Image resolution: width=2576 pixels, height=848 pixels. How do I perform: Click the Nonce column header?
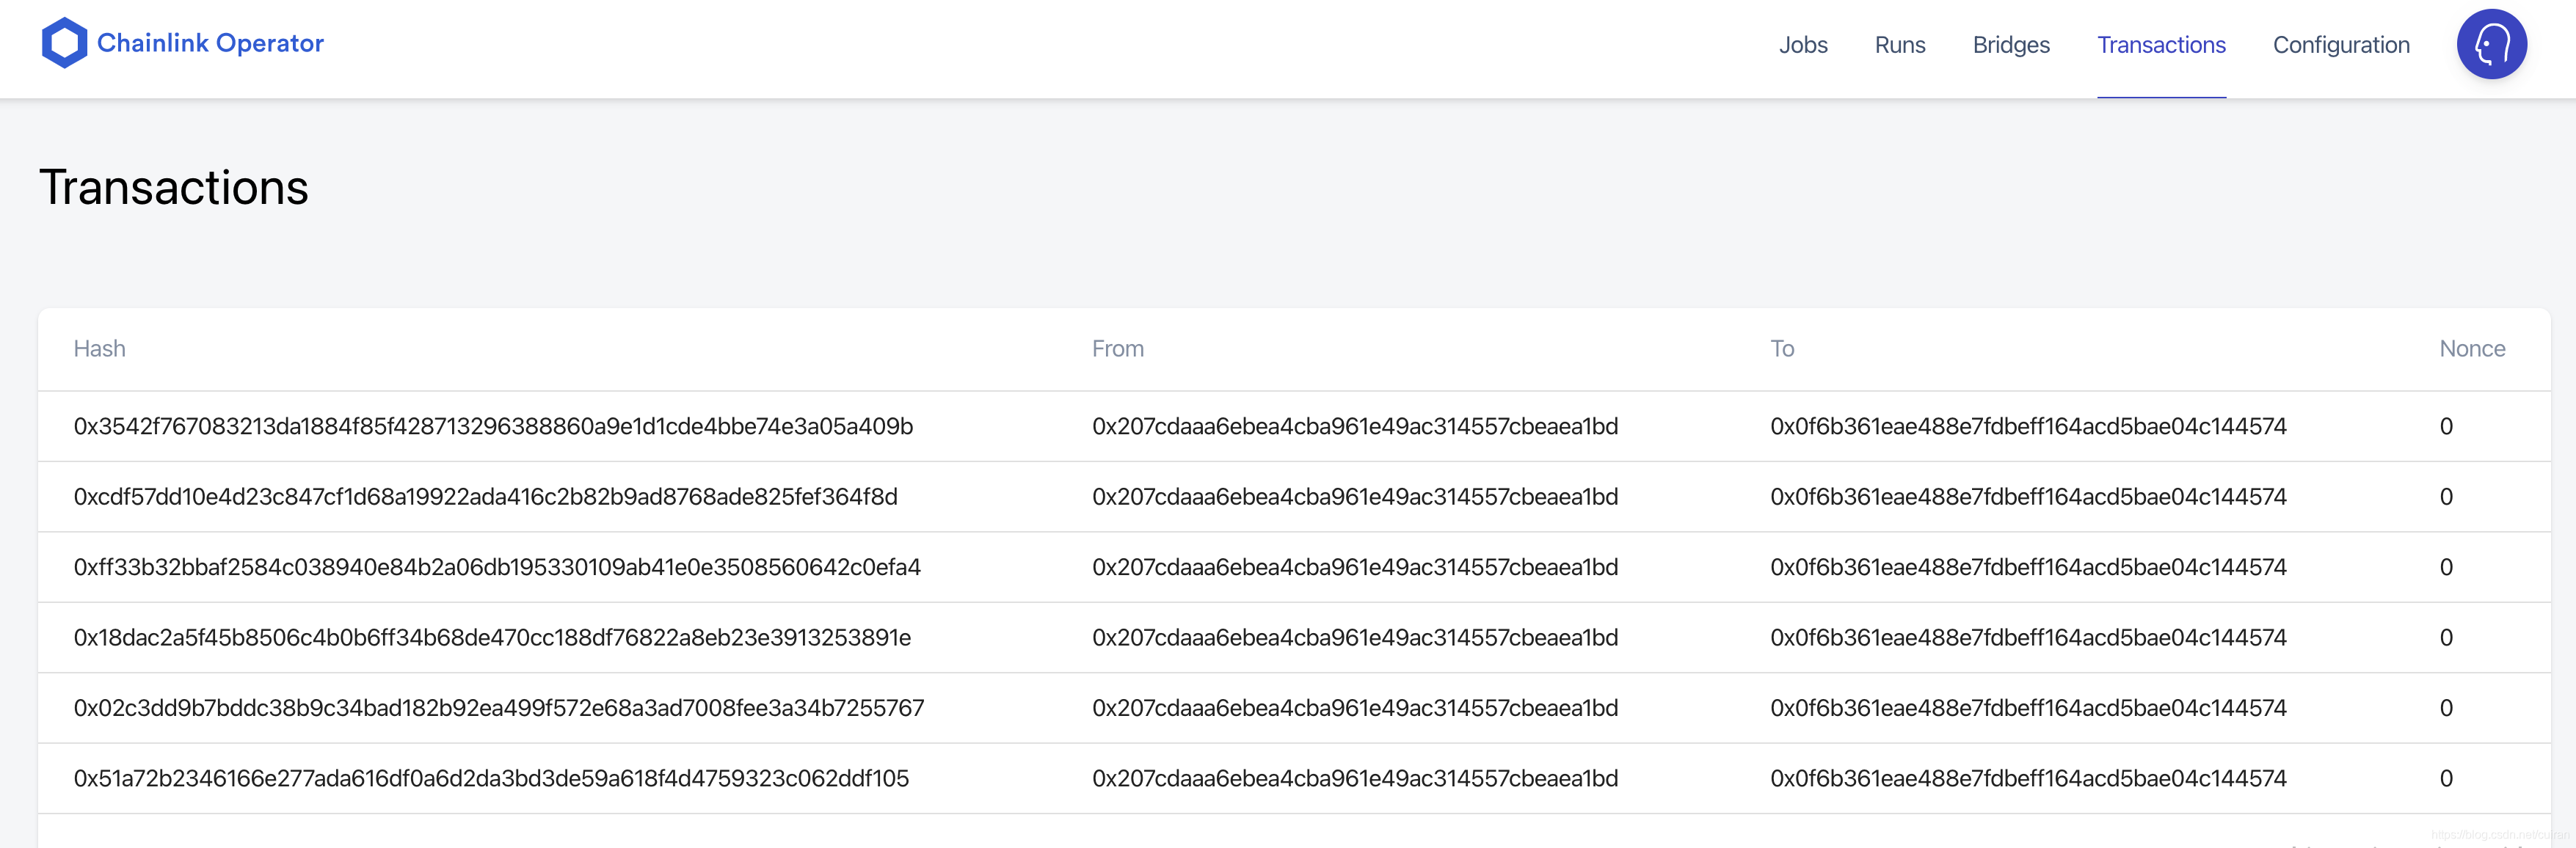tap(2471, 349)
